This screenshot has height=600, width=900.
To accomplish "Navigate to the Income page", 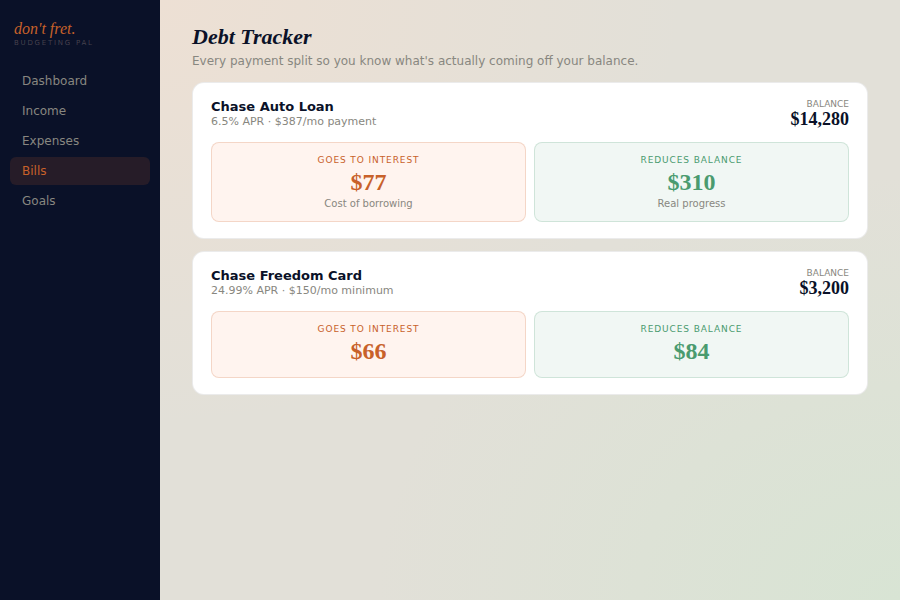I will point(44,110).
